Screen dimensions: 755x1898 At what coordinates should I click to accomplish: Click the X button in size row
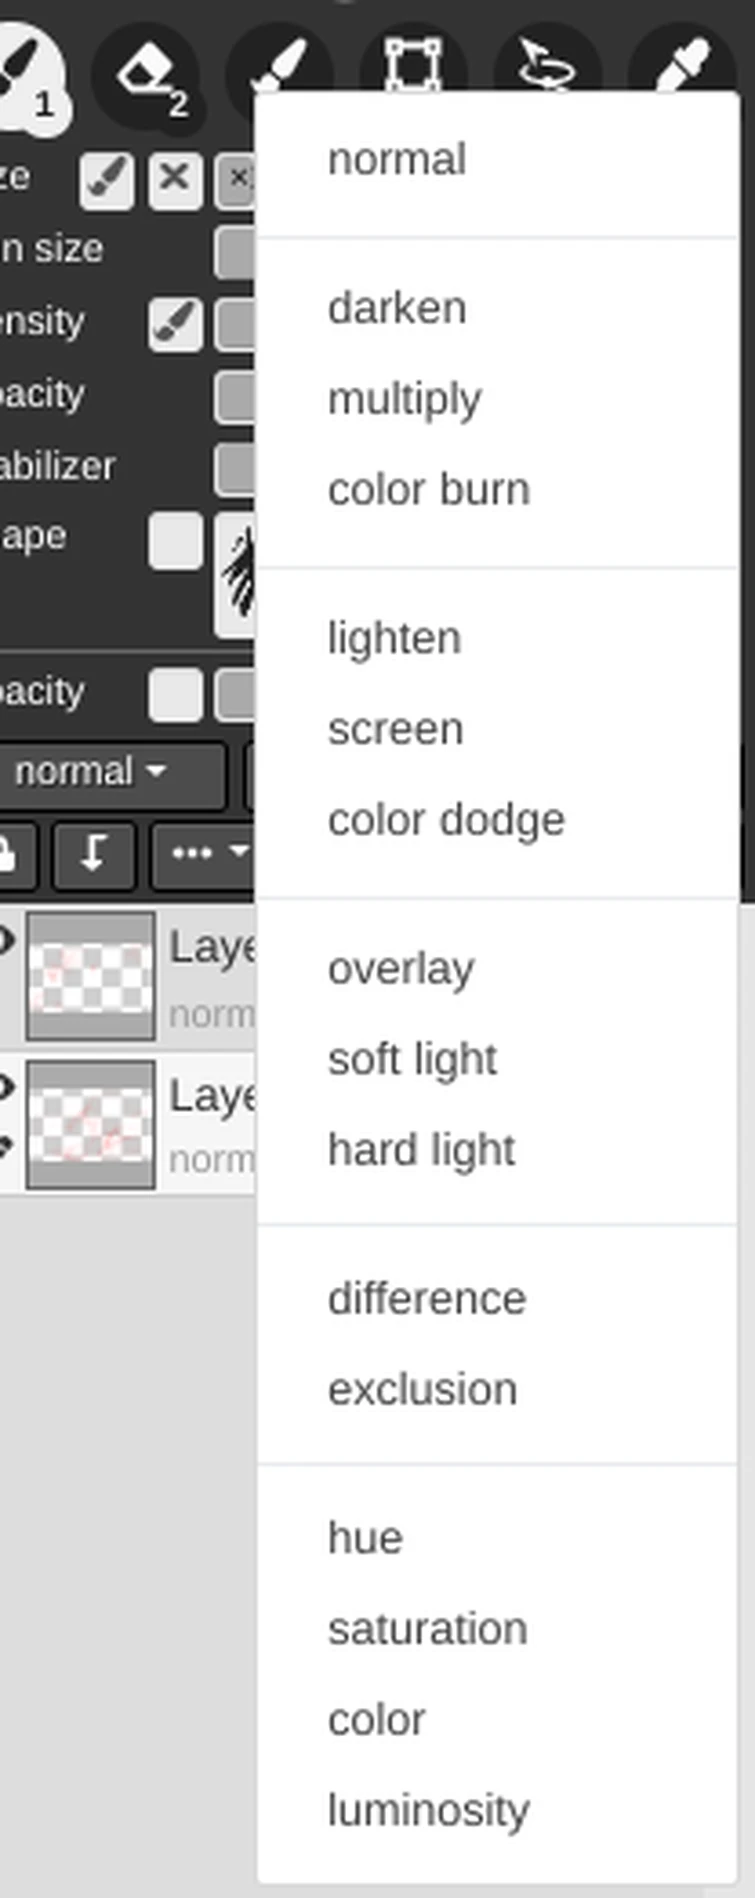175,180
